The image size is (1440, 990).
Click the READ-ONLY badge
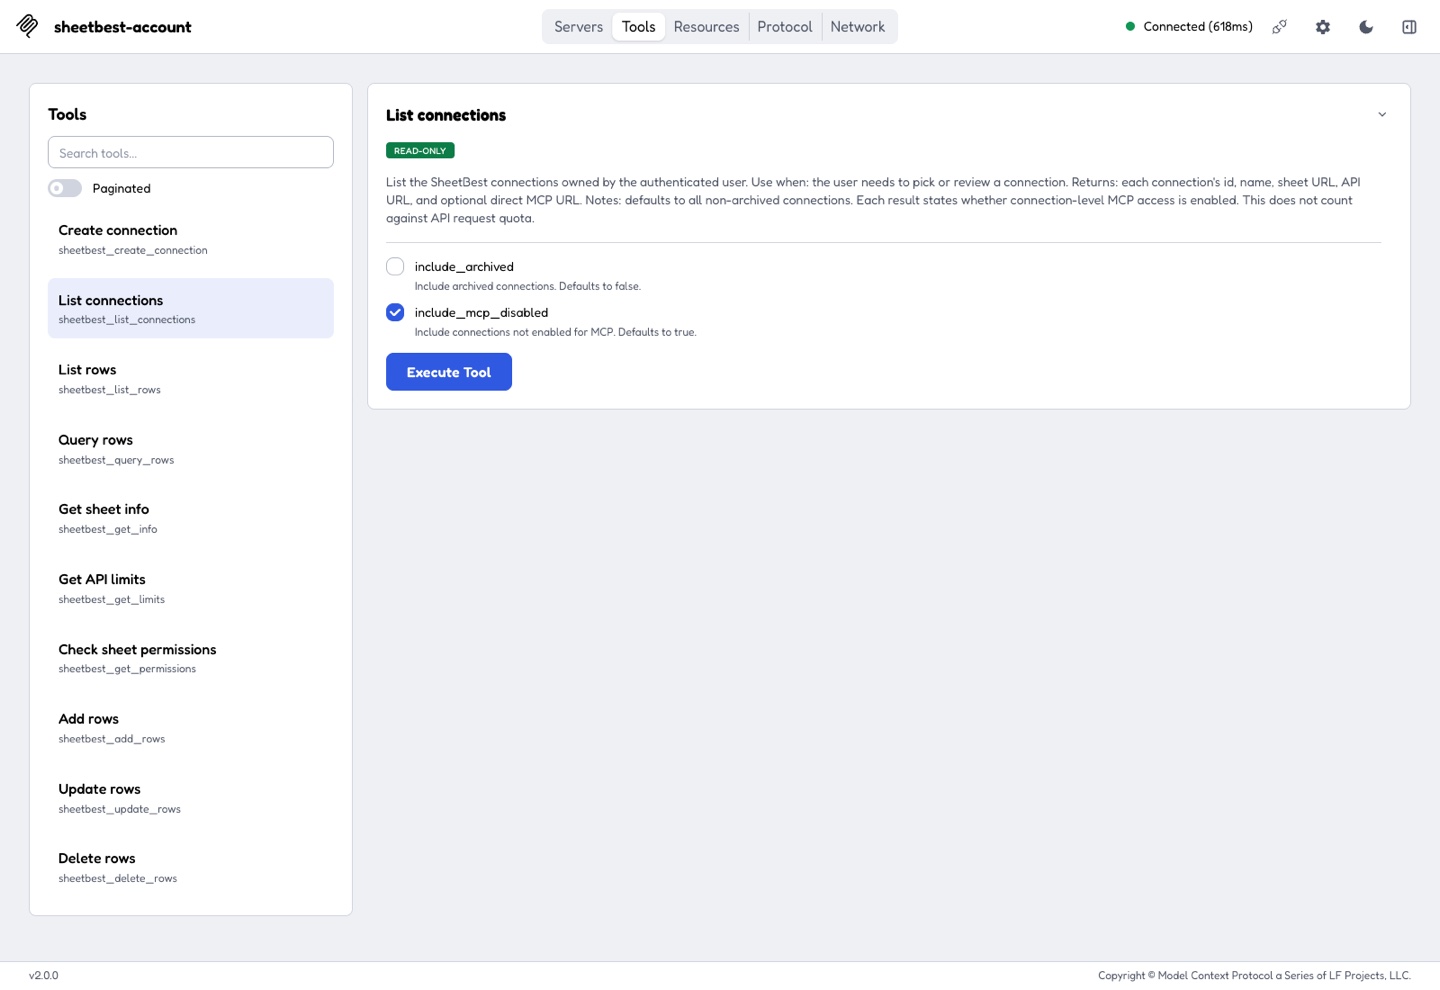(x=420, y=151)
